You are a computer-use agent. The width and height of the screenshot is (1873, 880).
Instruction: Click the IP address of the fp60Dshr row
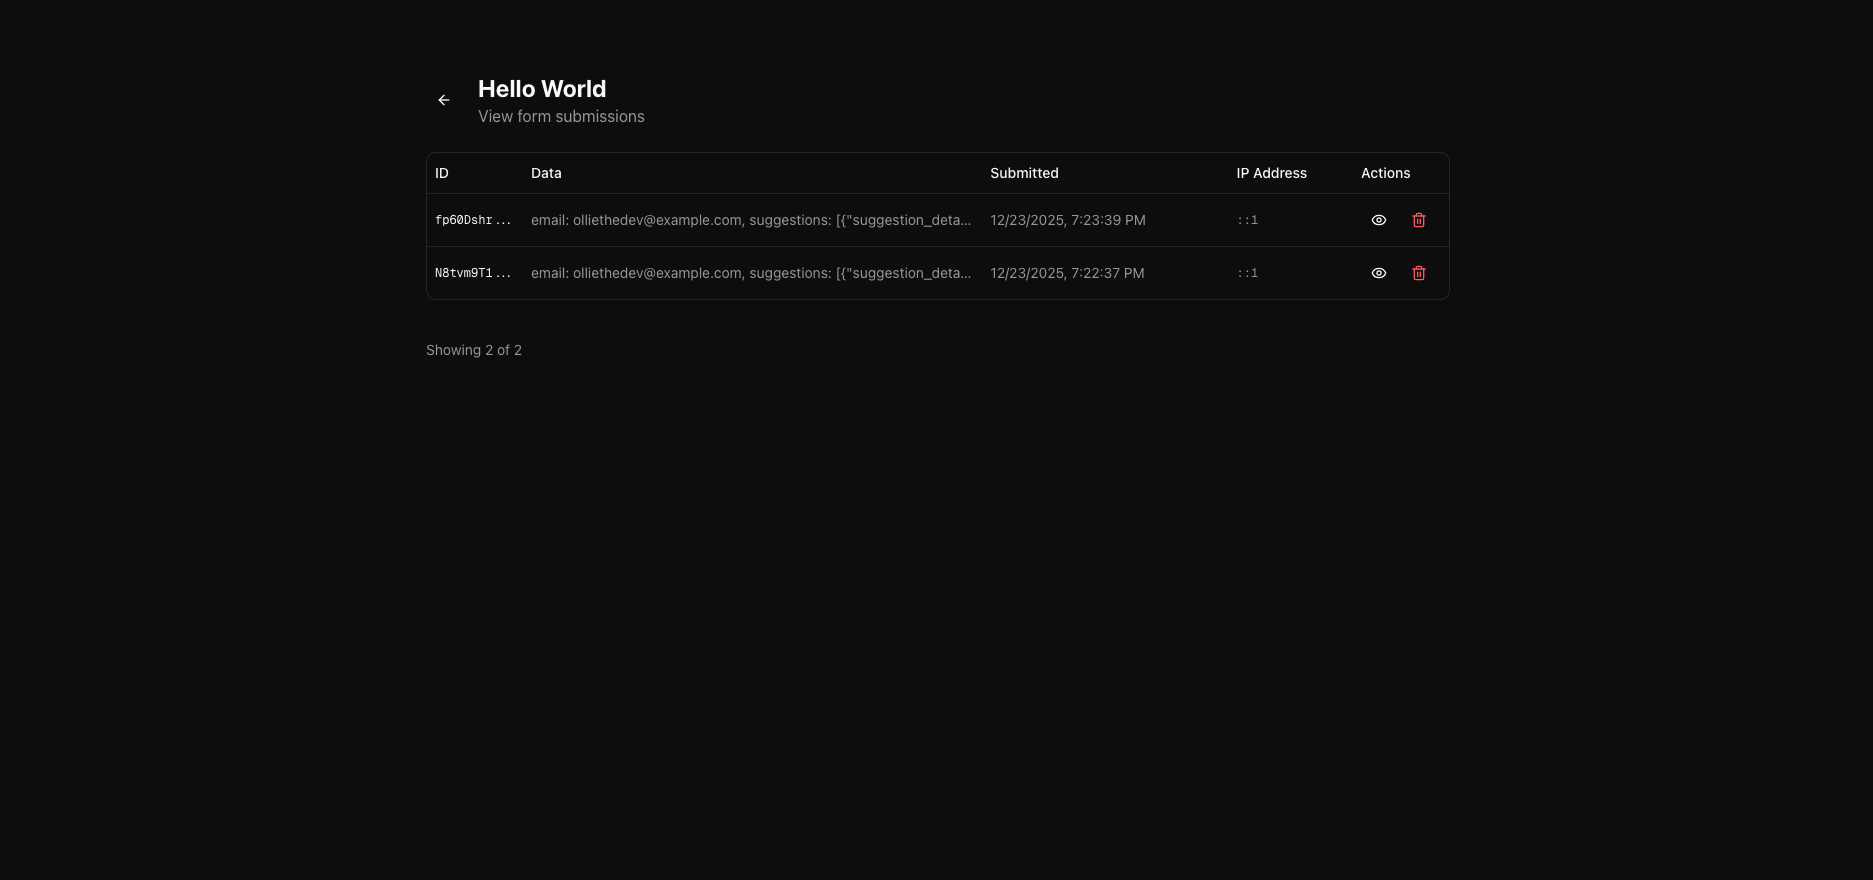pos(1247,220)
